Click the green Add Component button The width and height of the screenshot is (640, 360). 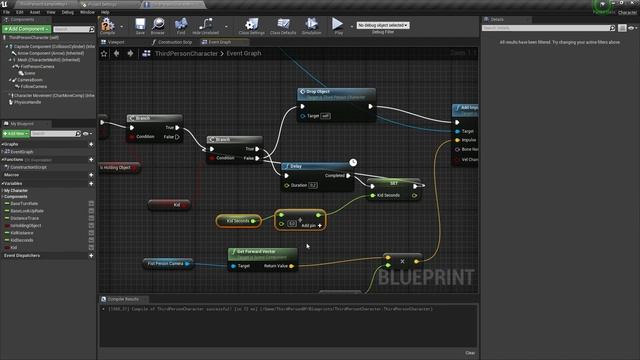(x=26, y=29)
